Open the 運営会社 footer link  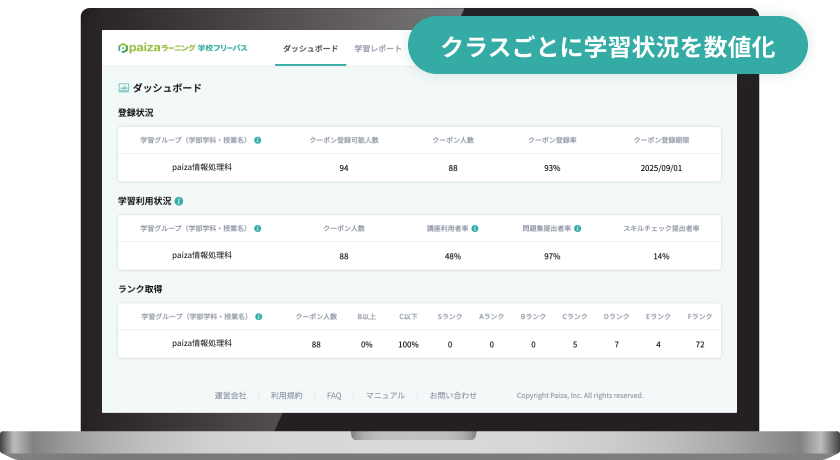(x=230, y=396)
